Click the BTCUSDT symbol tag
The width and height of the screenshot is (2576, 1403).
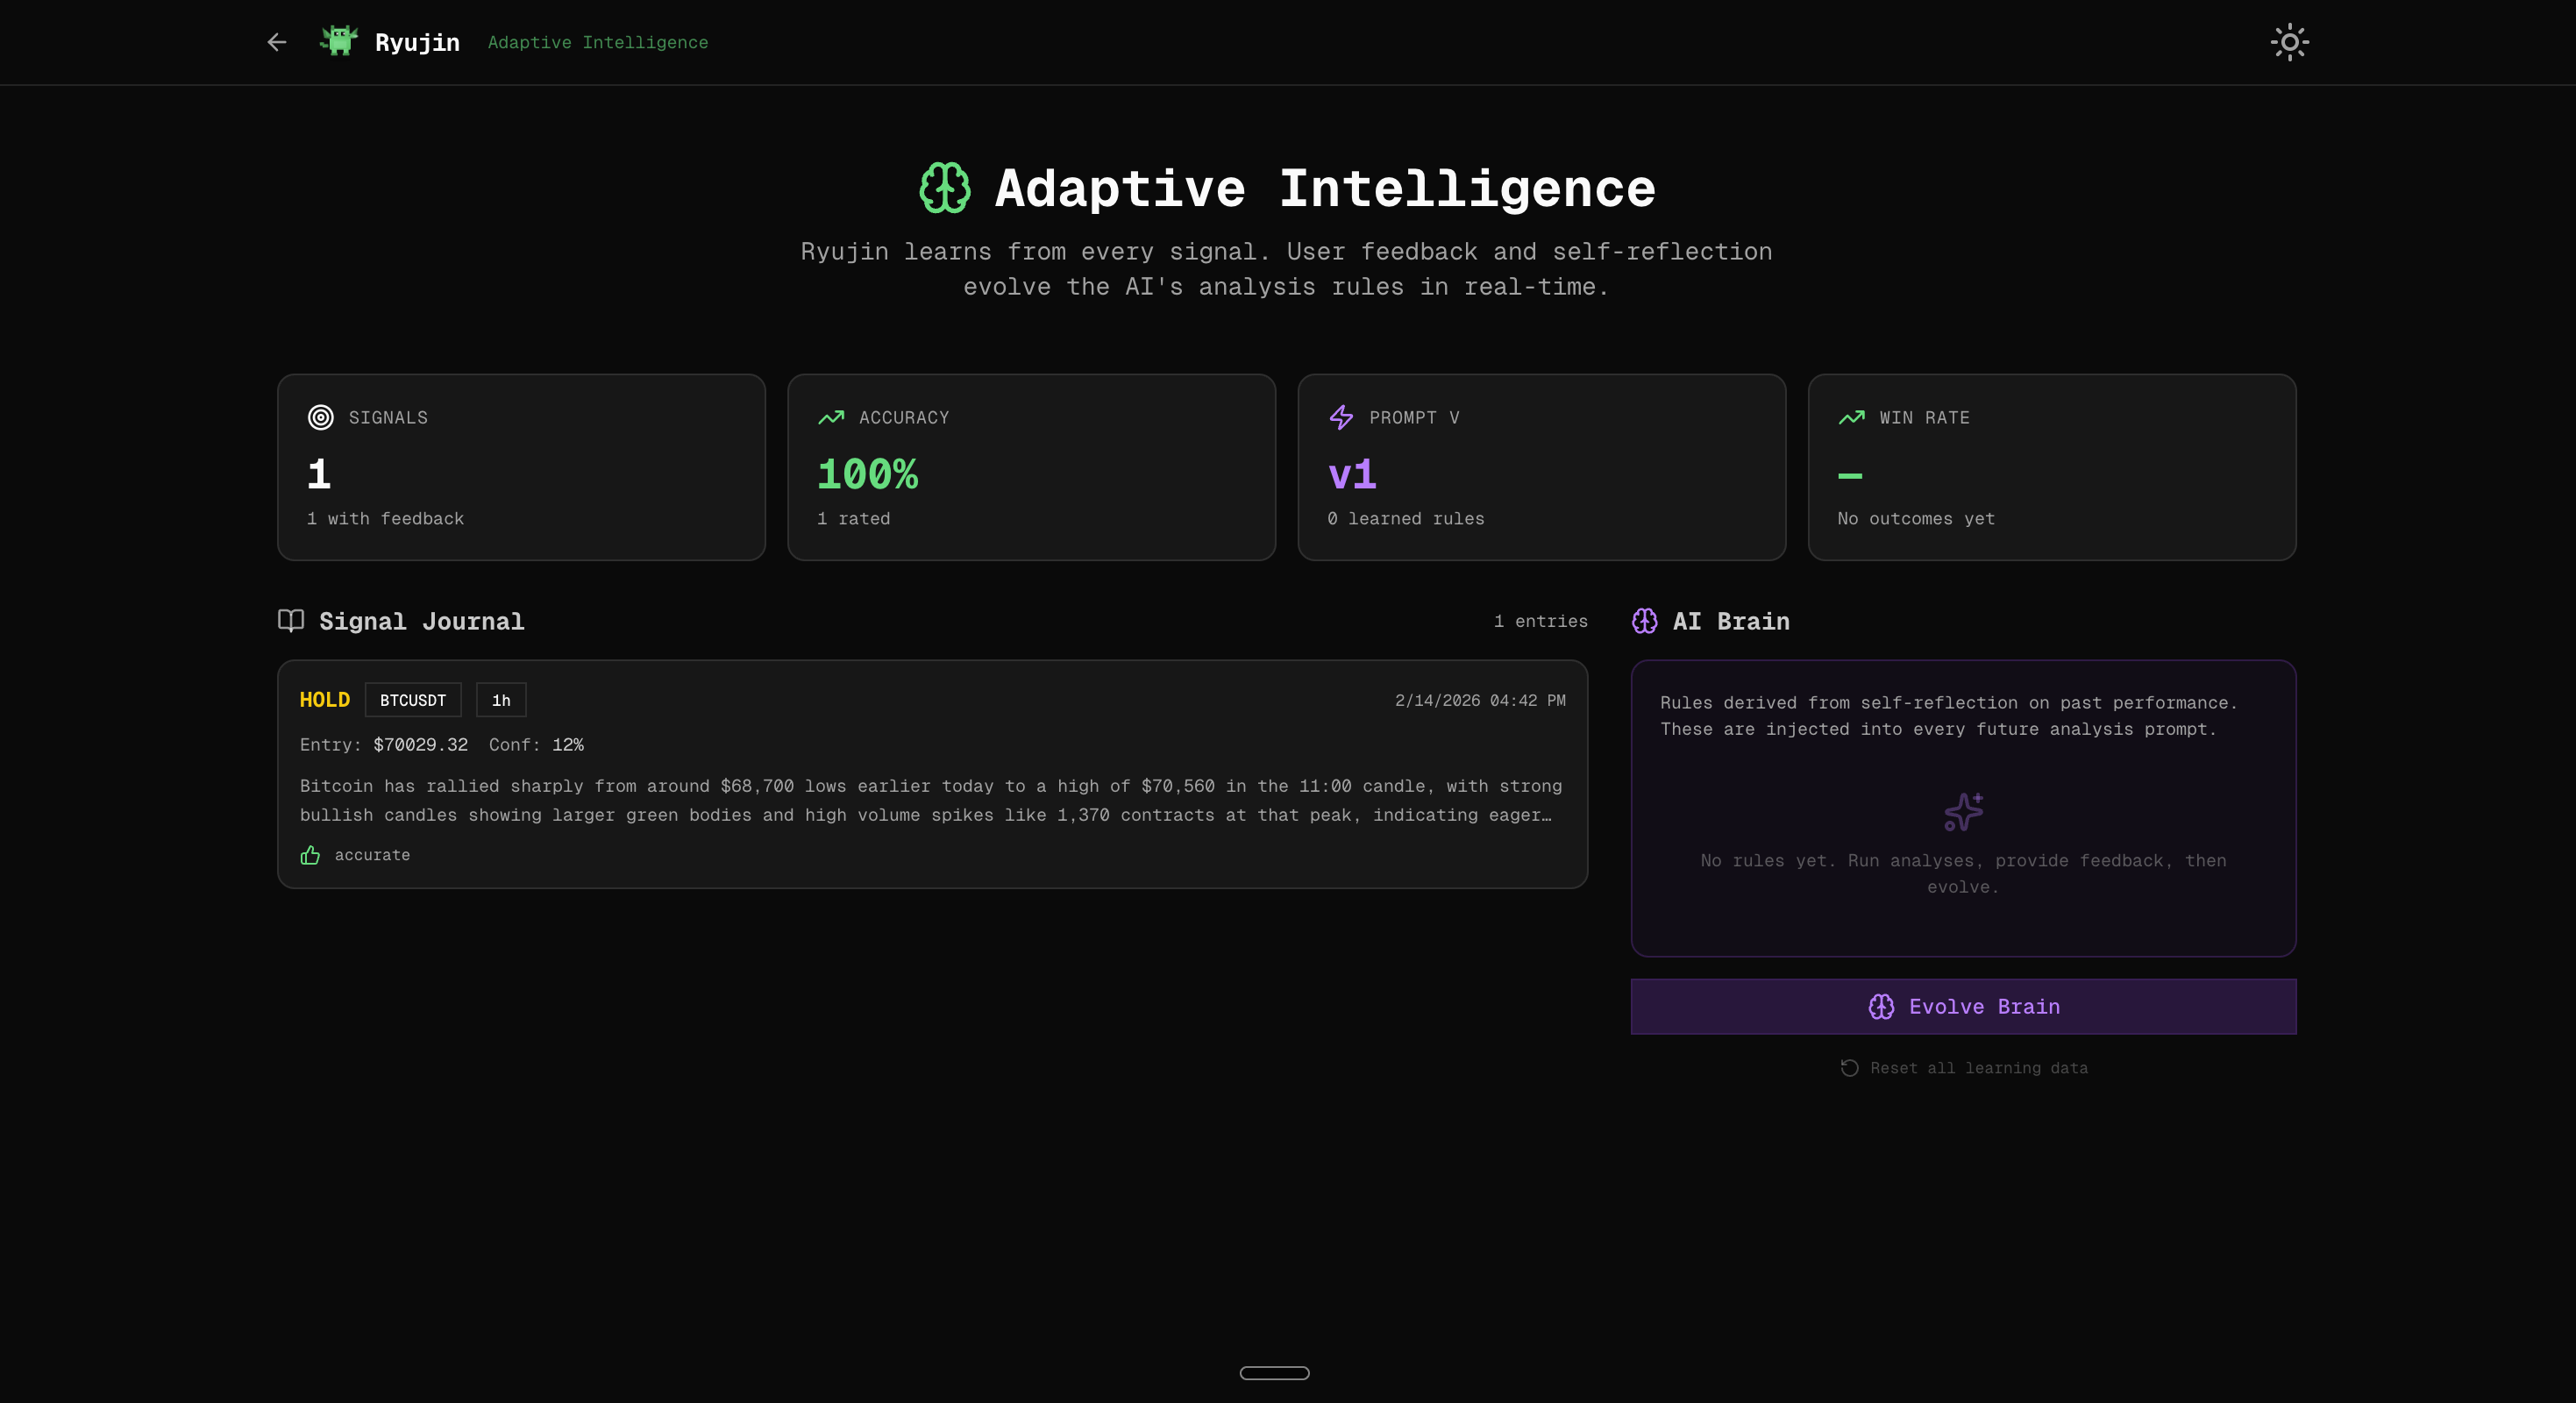(412, 700)
